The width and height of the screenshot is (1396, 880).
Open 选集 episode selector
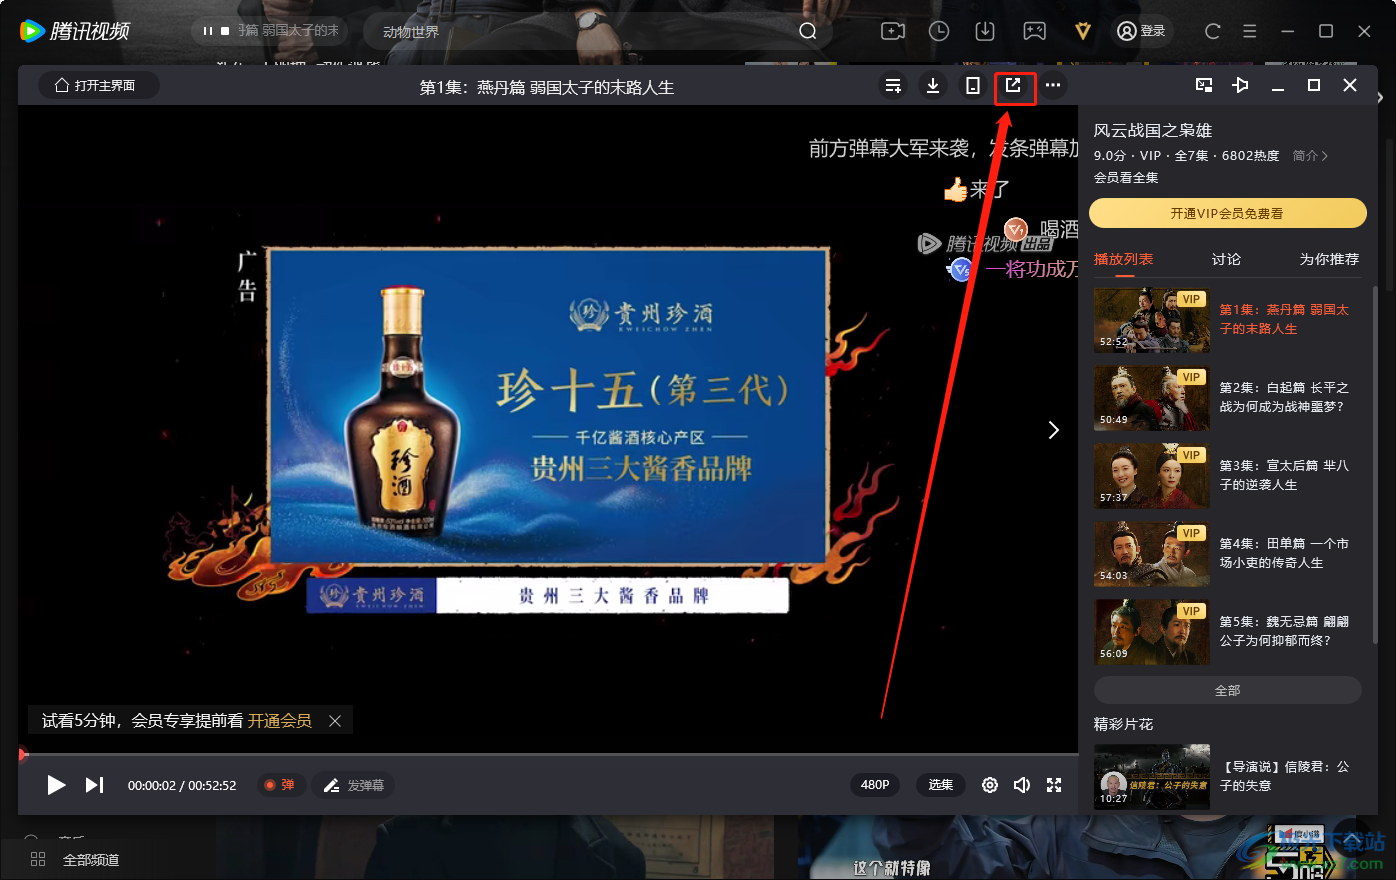click(x=940, y=785)
